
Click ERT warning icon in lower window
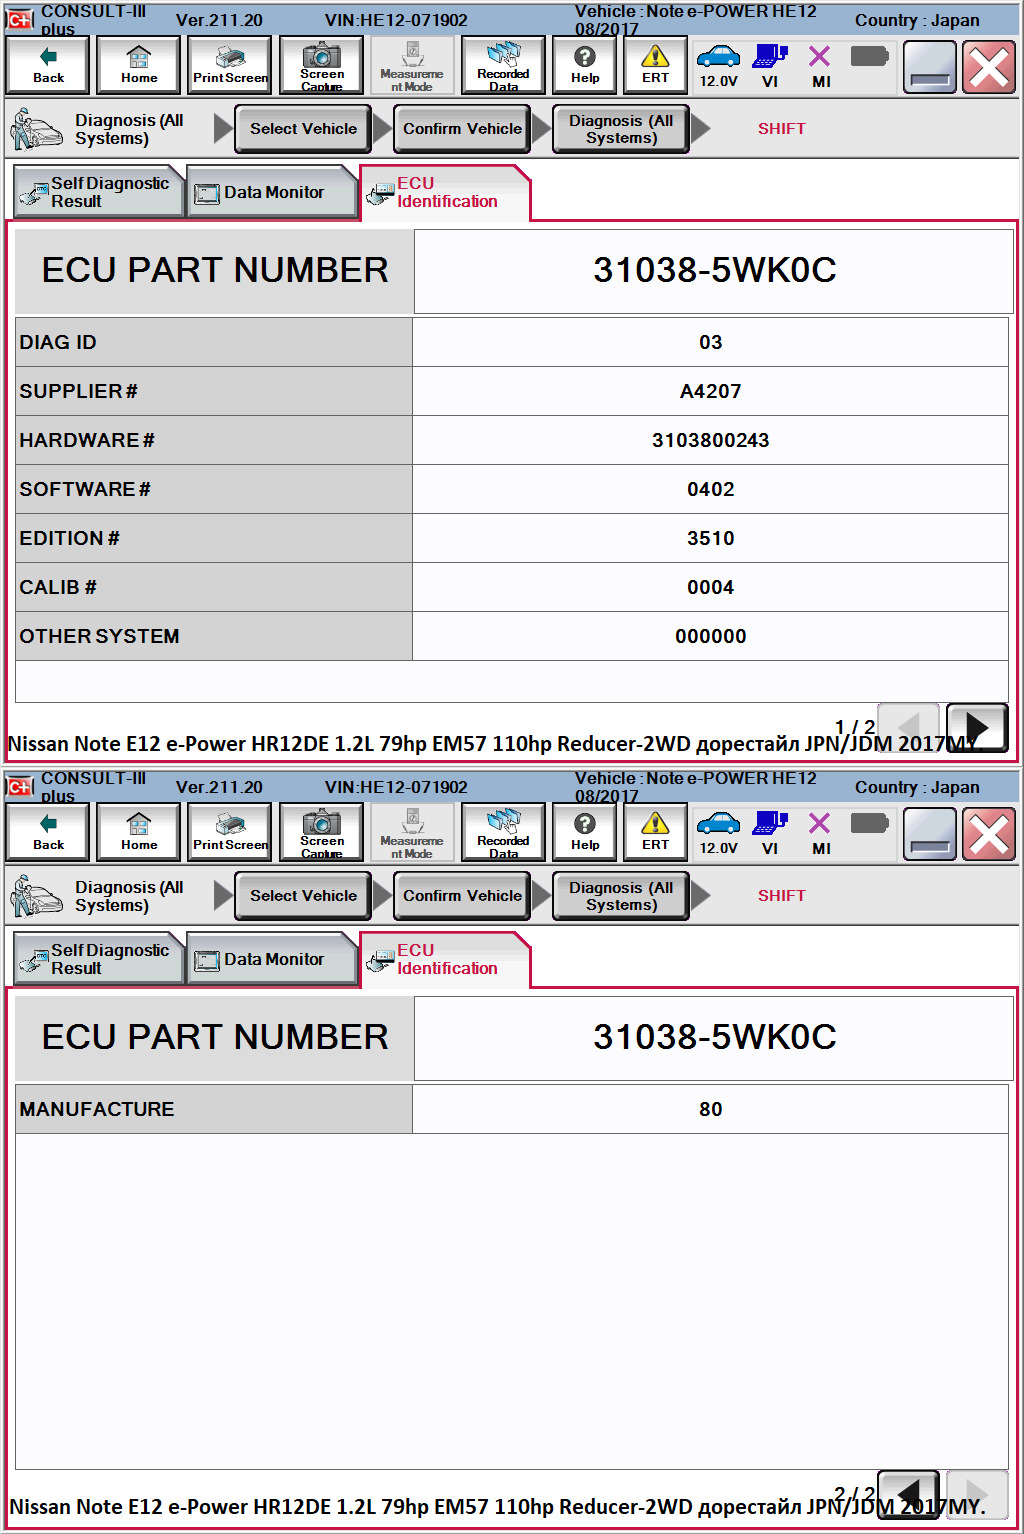pos(655,832)
